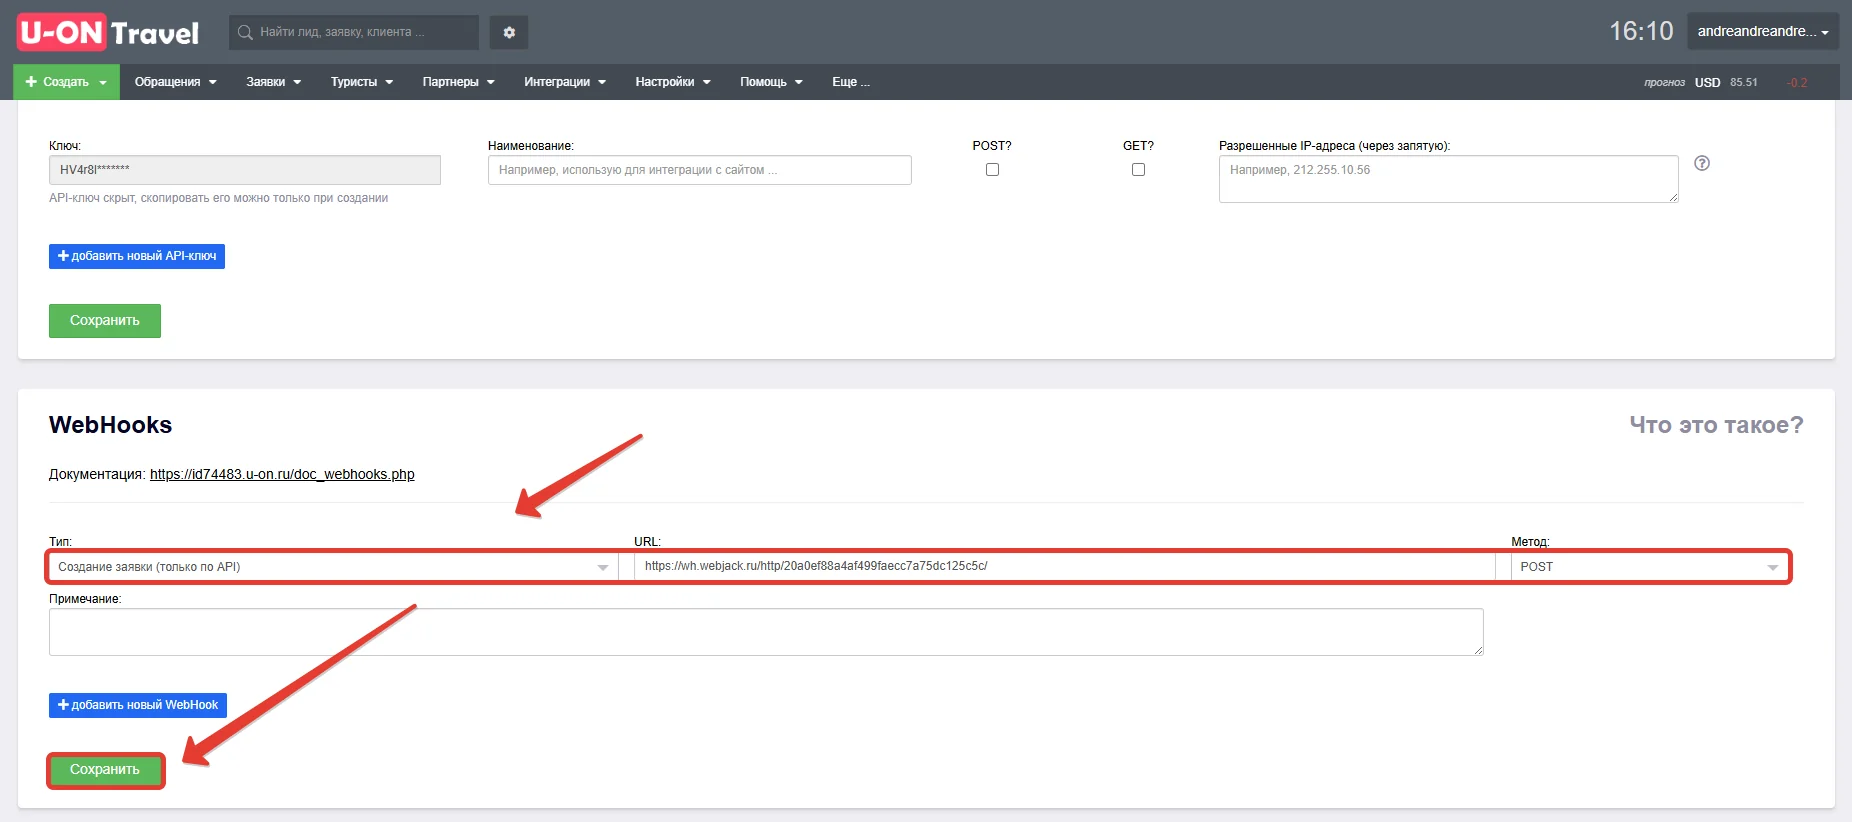Screen dimensions: 1852x822
Task: Open the Метод dropdown showing POST
Action: click(x=1648, y=567)
